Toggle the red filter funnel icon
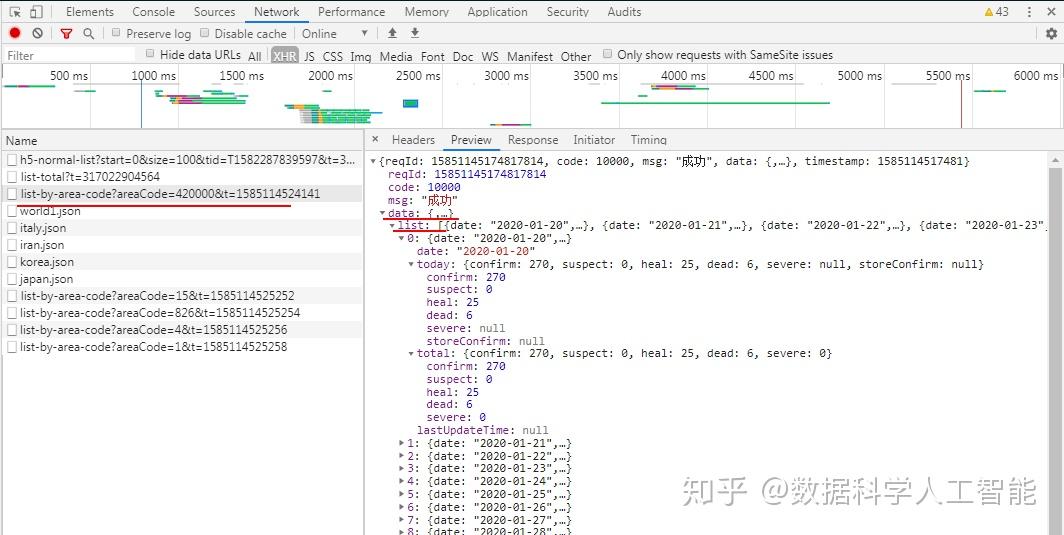Image resolution: width=1064 pixels, height=535 pixels. [66, 33]
